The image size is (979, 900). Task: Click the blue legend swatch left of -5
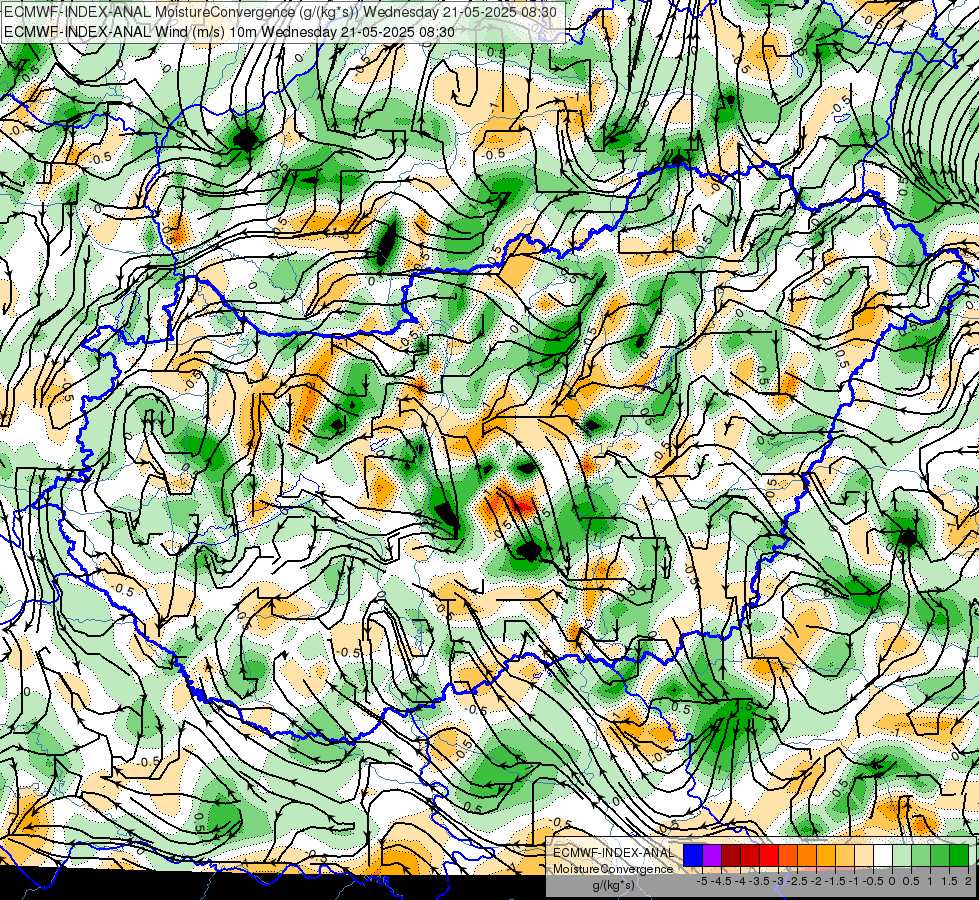pos(693,856)
